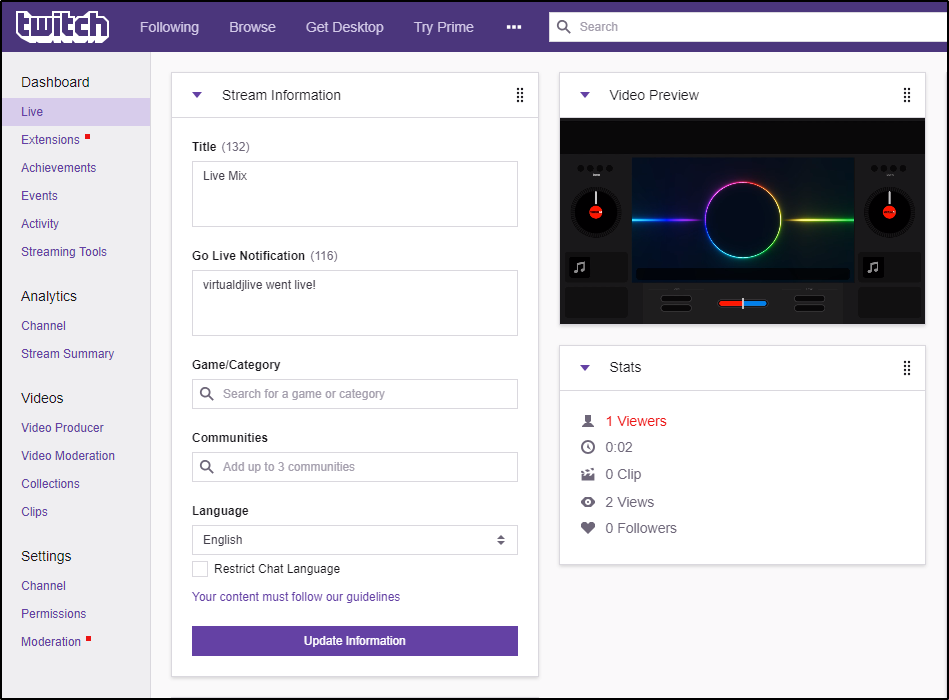Click the Twitch logo
Screen dimensions: 949x700
click(62, 27)
